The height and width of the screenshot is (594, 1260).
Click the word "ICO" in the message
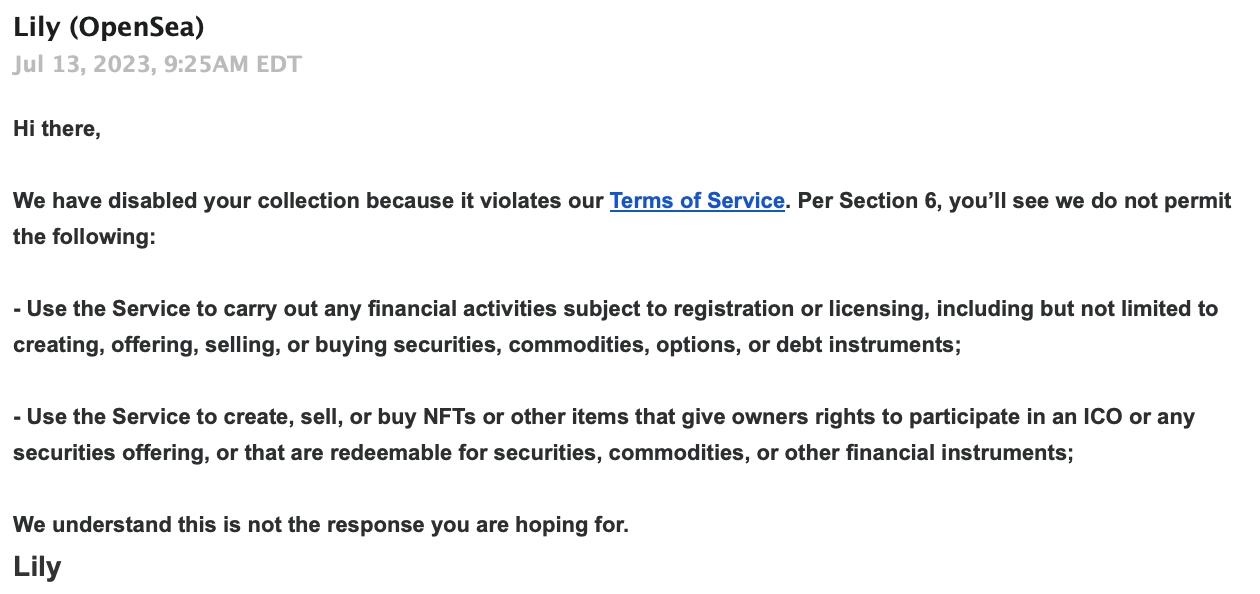click(x=1105, y=416)
